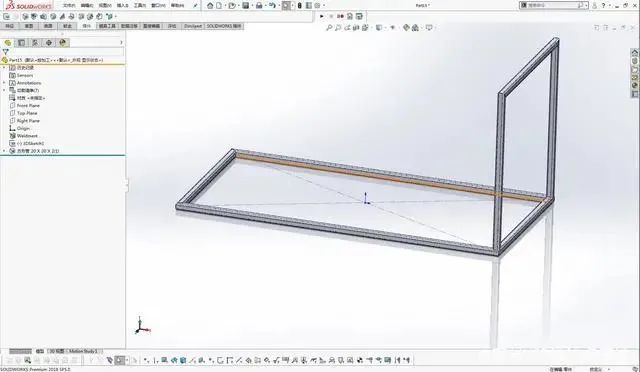Screen dimensions: 640x372
Task: Click Zoom to Fit in the heads-up view toolbar
Action: click(x=329, y=28)
